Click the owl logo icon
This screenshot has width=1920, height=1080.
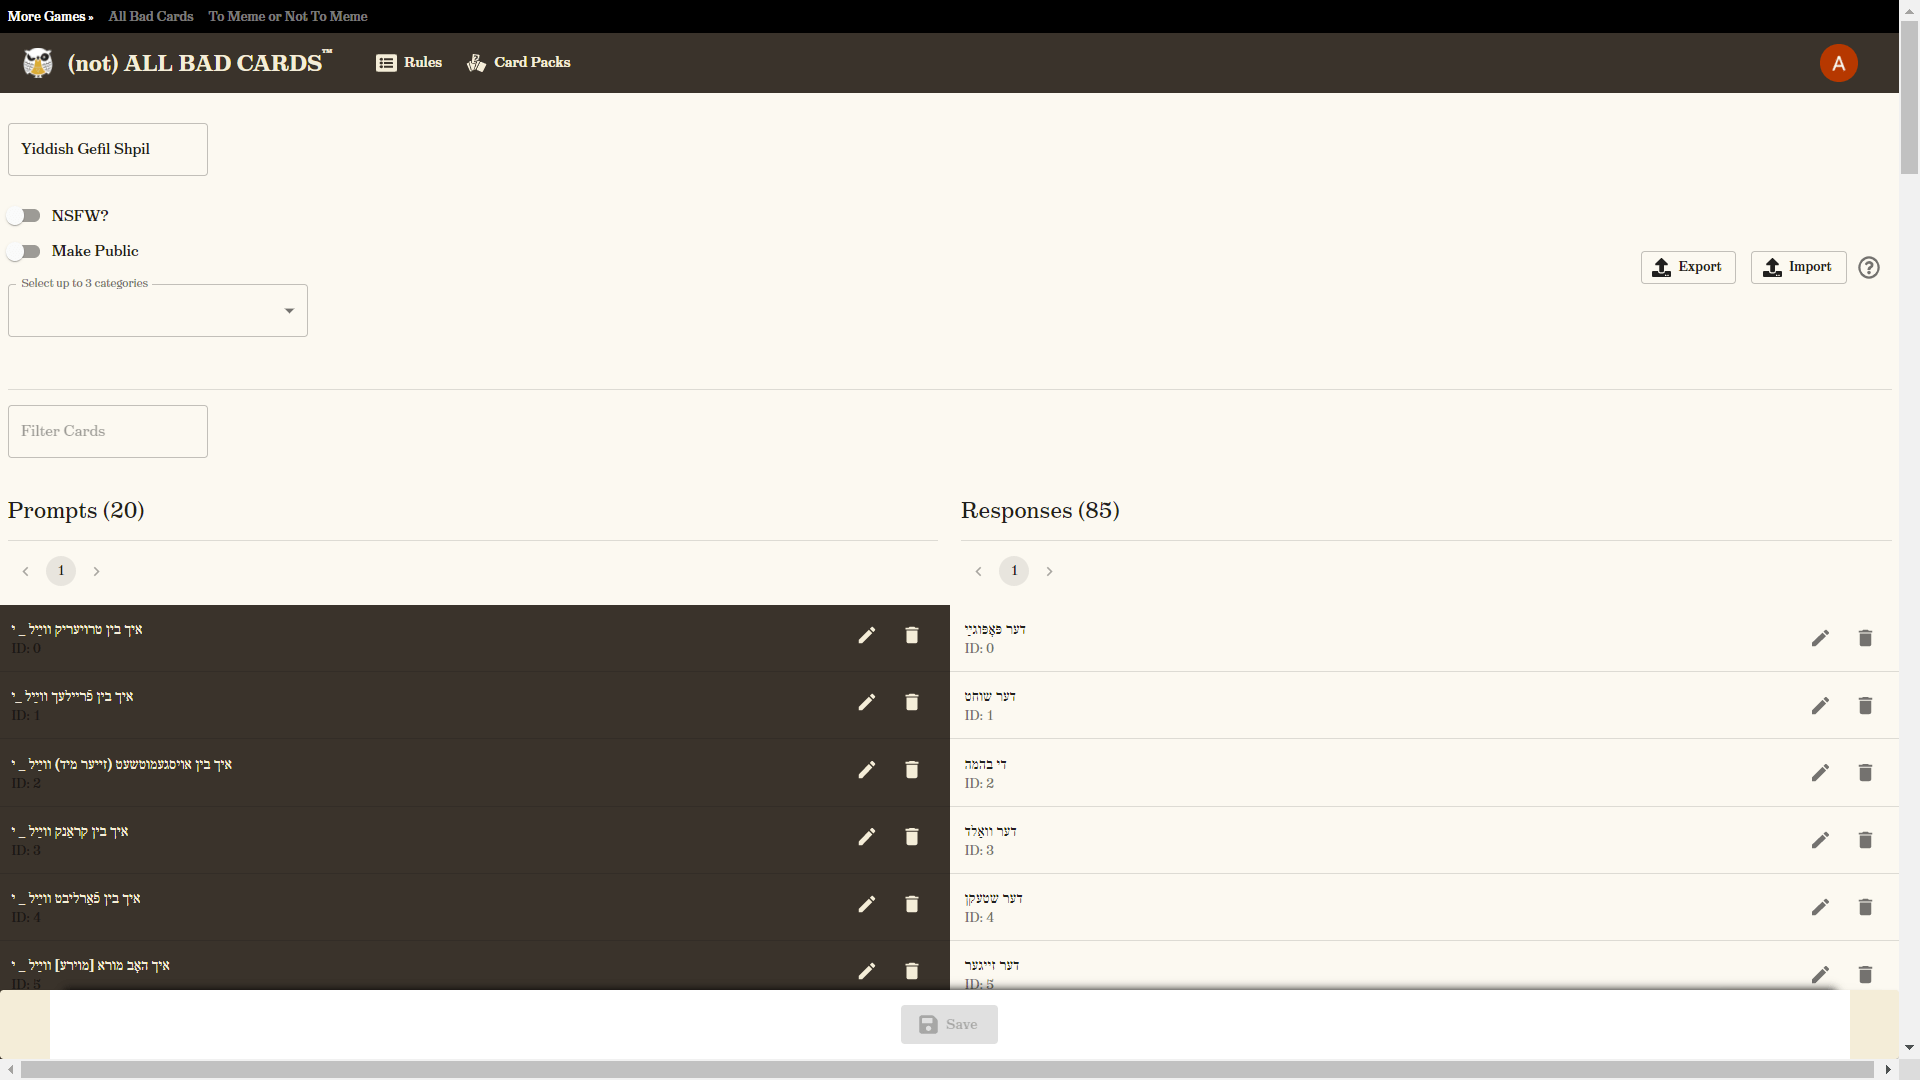[38, 63]
